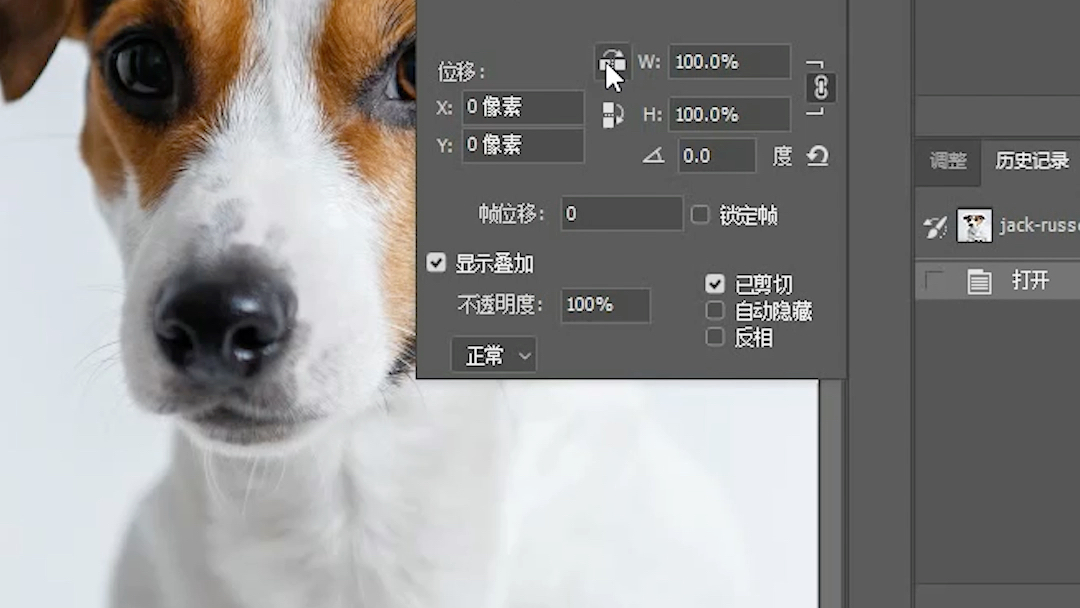Enable the 锁定帧 checkbox

point(701,215)
